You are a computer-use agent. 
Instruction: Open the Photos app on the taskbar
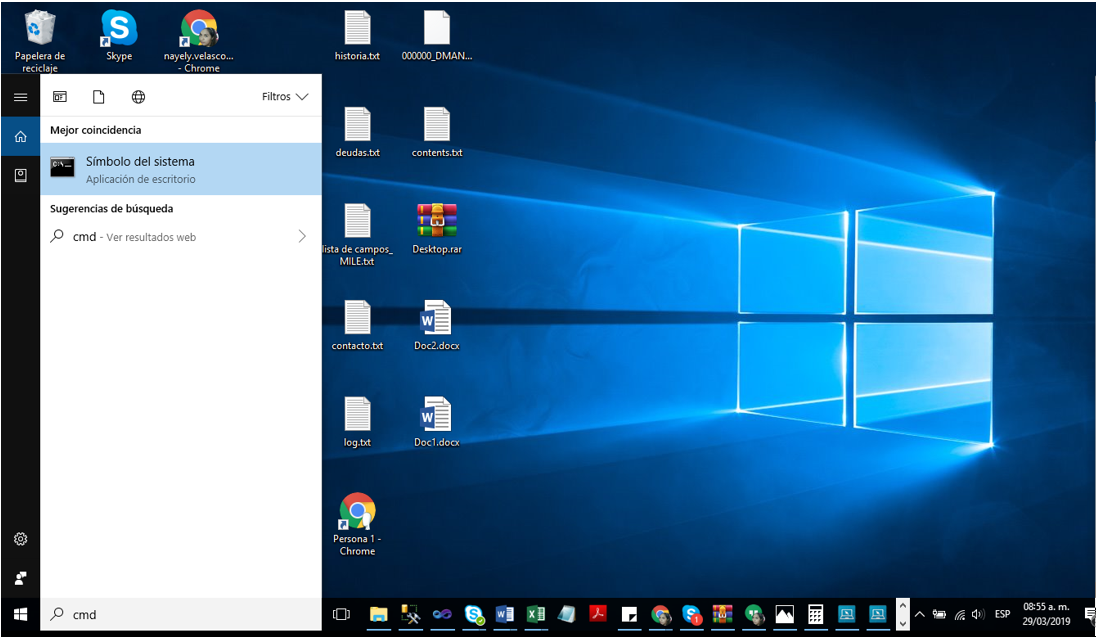[785, 615]
